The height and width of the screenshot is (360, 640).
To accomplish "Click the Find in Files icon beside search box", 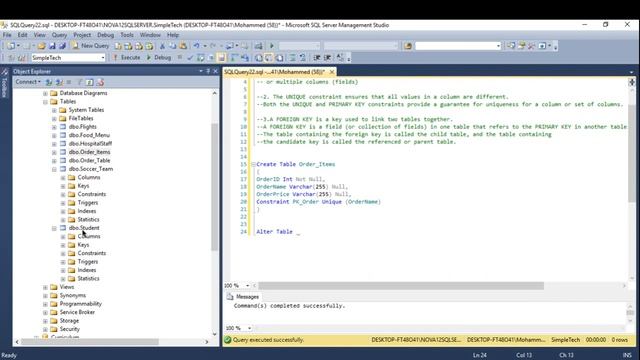I will click(408, 46).
